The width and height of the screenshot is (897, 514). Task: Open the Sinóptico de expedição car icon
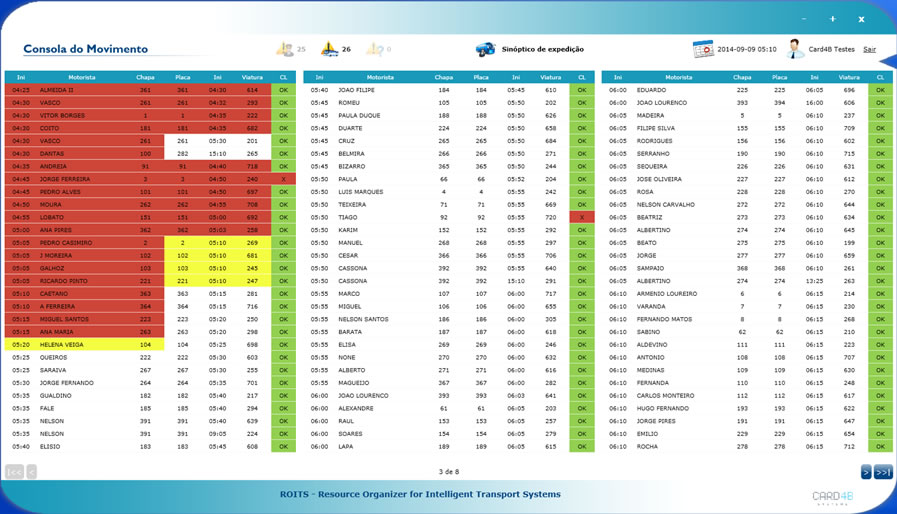[485, 49]
